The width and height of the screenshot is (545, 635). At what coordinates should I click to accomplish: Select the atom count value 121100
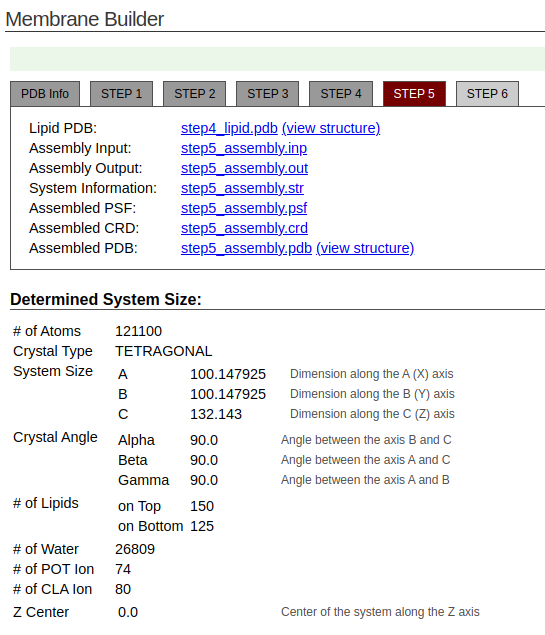tap(138, 331)
